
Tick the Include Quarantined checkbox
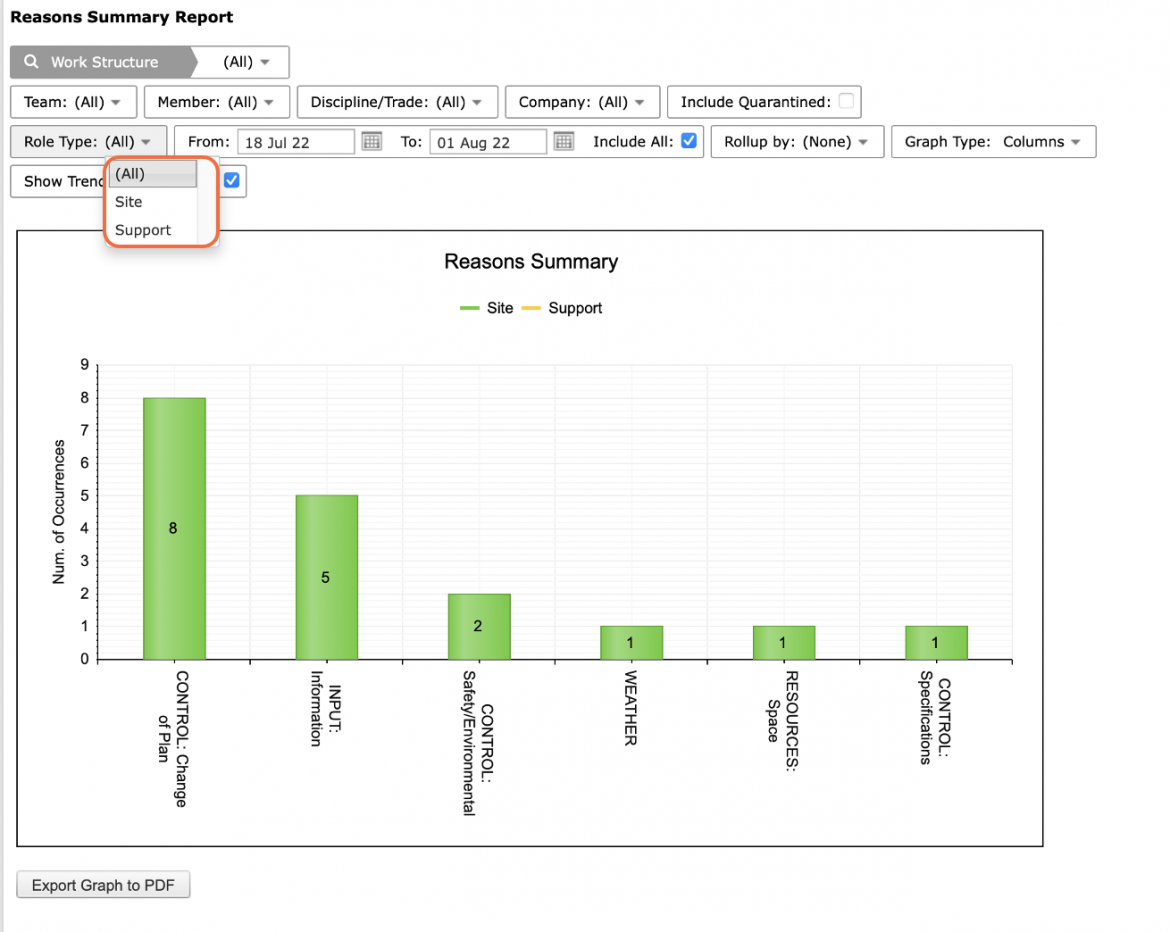tap(846, 101)
